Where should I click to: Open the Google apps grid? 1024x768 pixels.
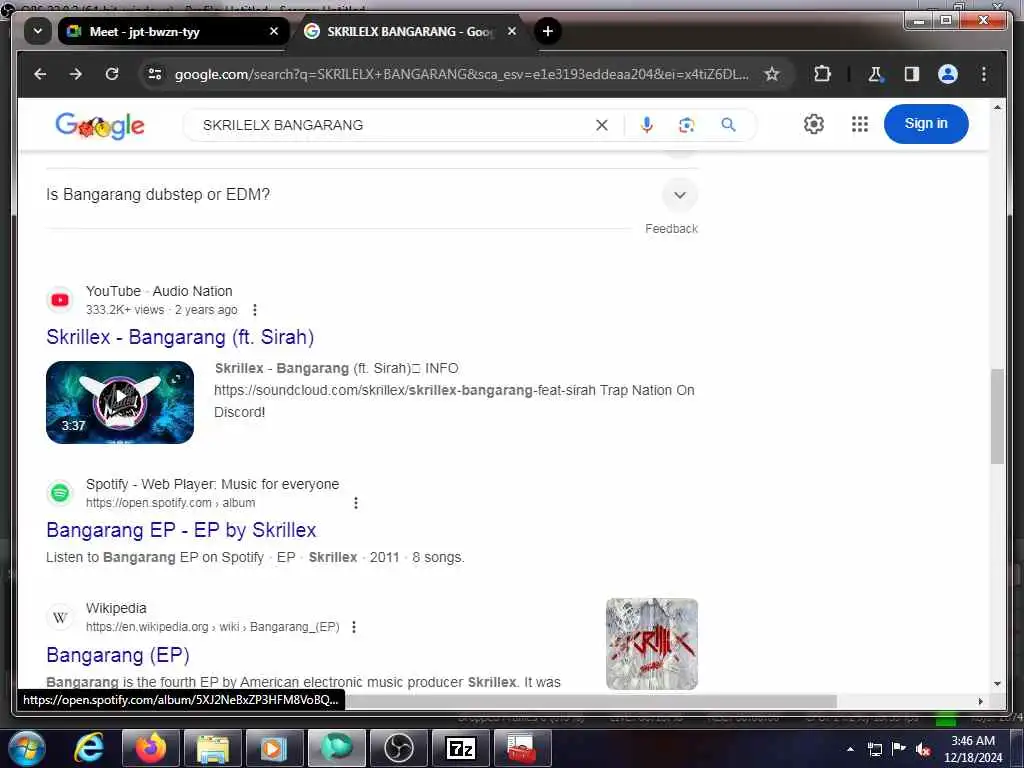coord(860,124)
